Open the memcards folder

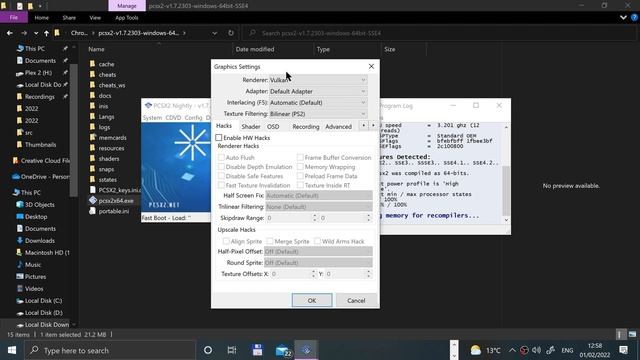click(x=112, y=138)
